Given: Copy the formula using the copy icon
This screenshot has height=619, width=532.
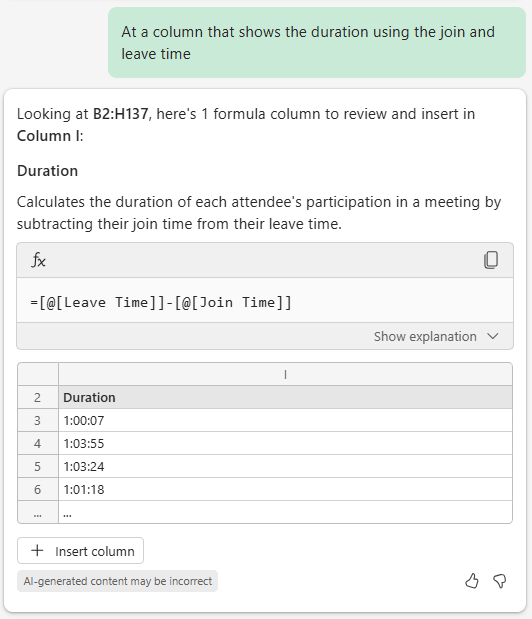Looking at the screenshot, I should (491, 260).
